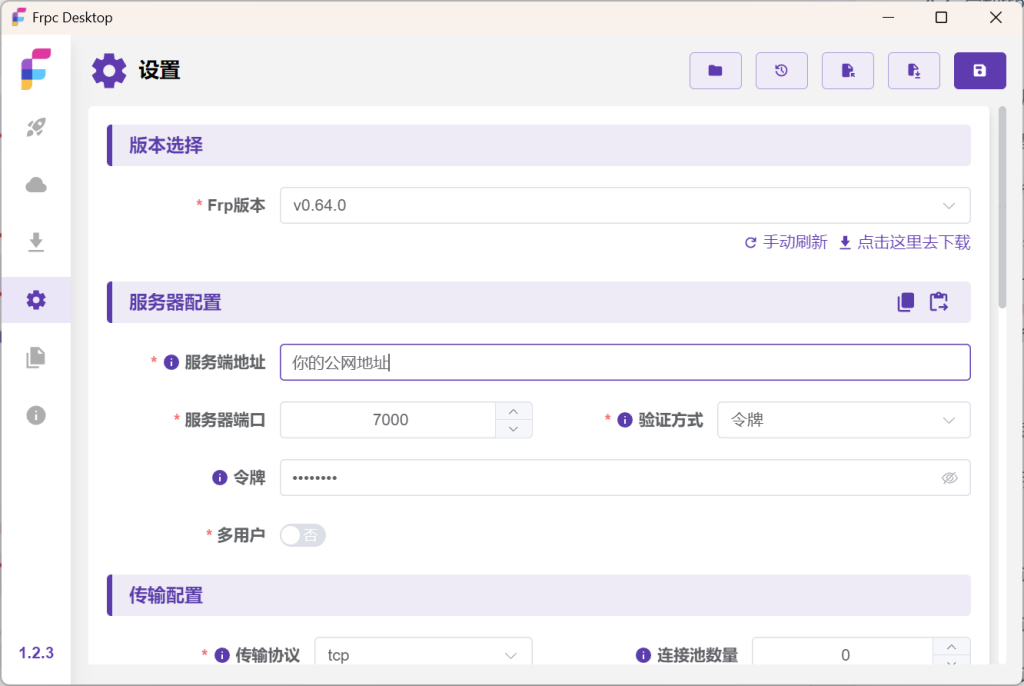Click the folder icon button in header
Screen dimensions: 1024x686
[715, 70]
